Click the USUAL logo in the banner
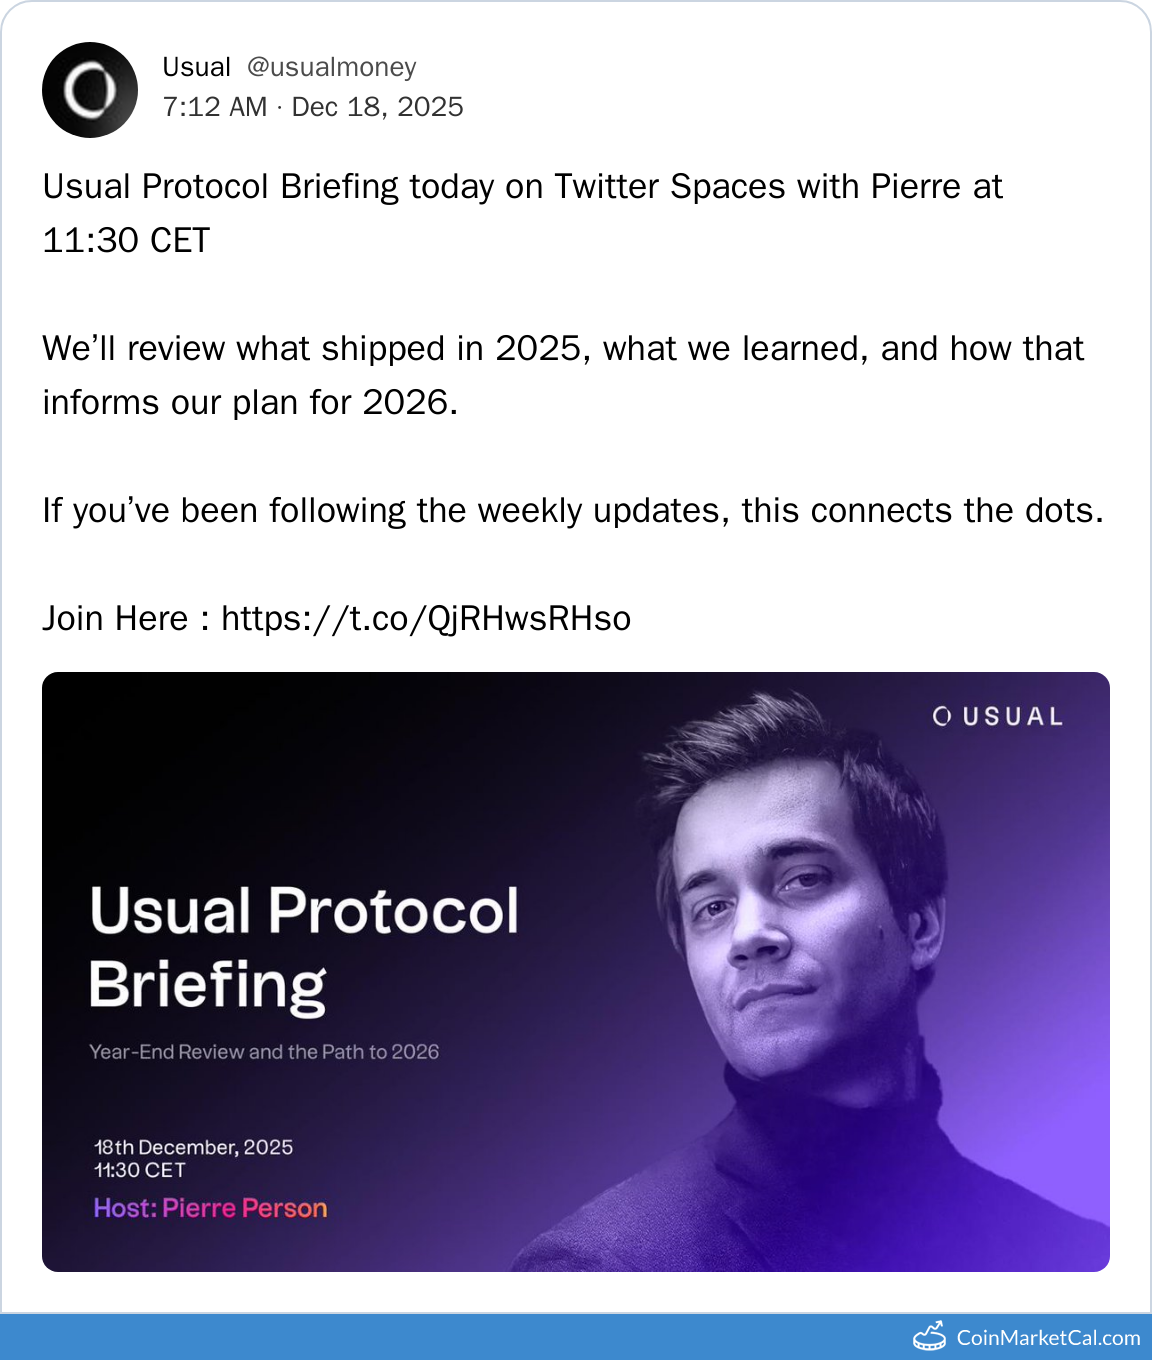 coord(998,716)
